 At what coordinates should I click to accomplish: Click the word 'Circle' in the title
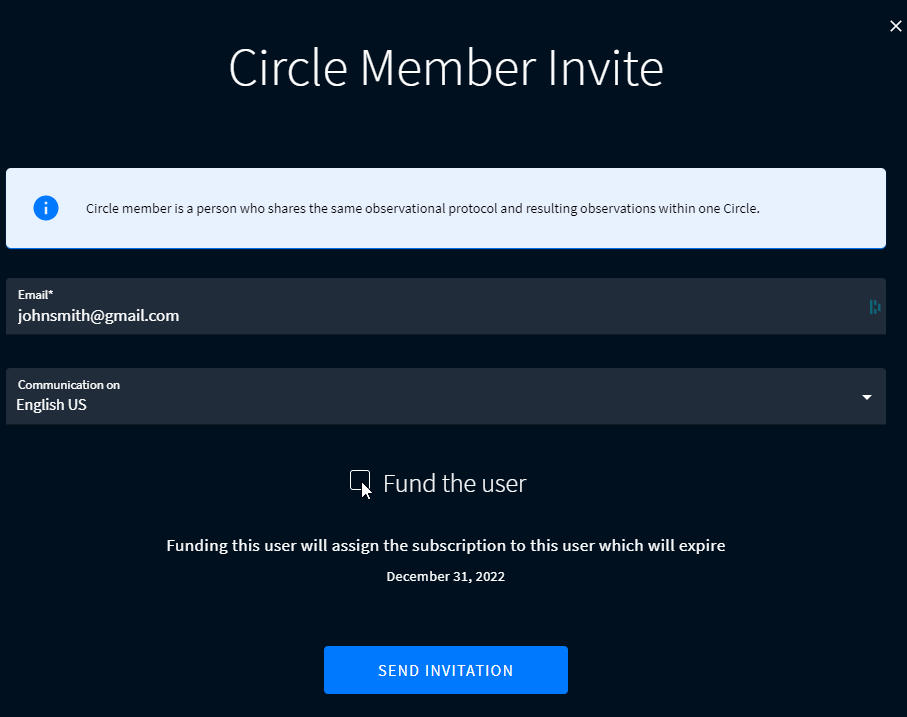click(x=287, y=68)
